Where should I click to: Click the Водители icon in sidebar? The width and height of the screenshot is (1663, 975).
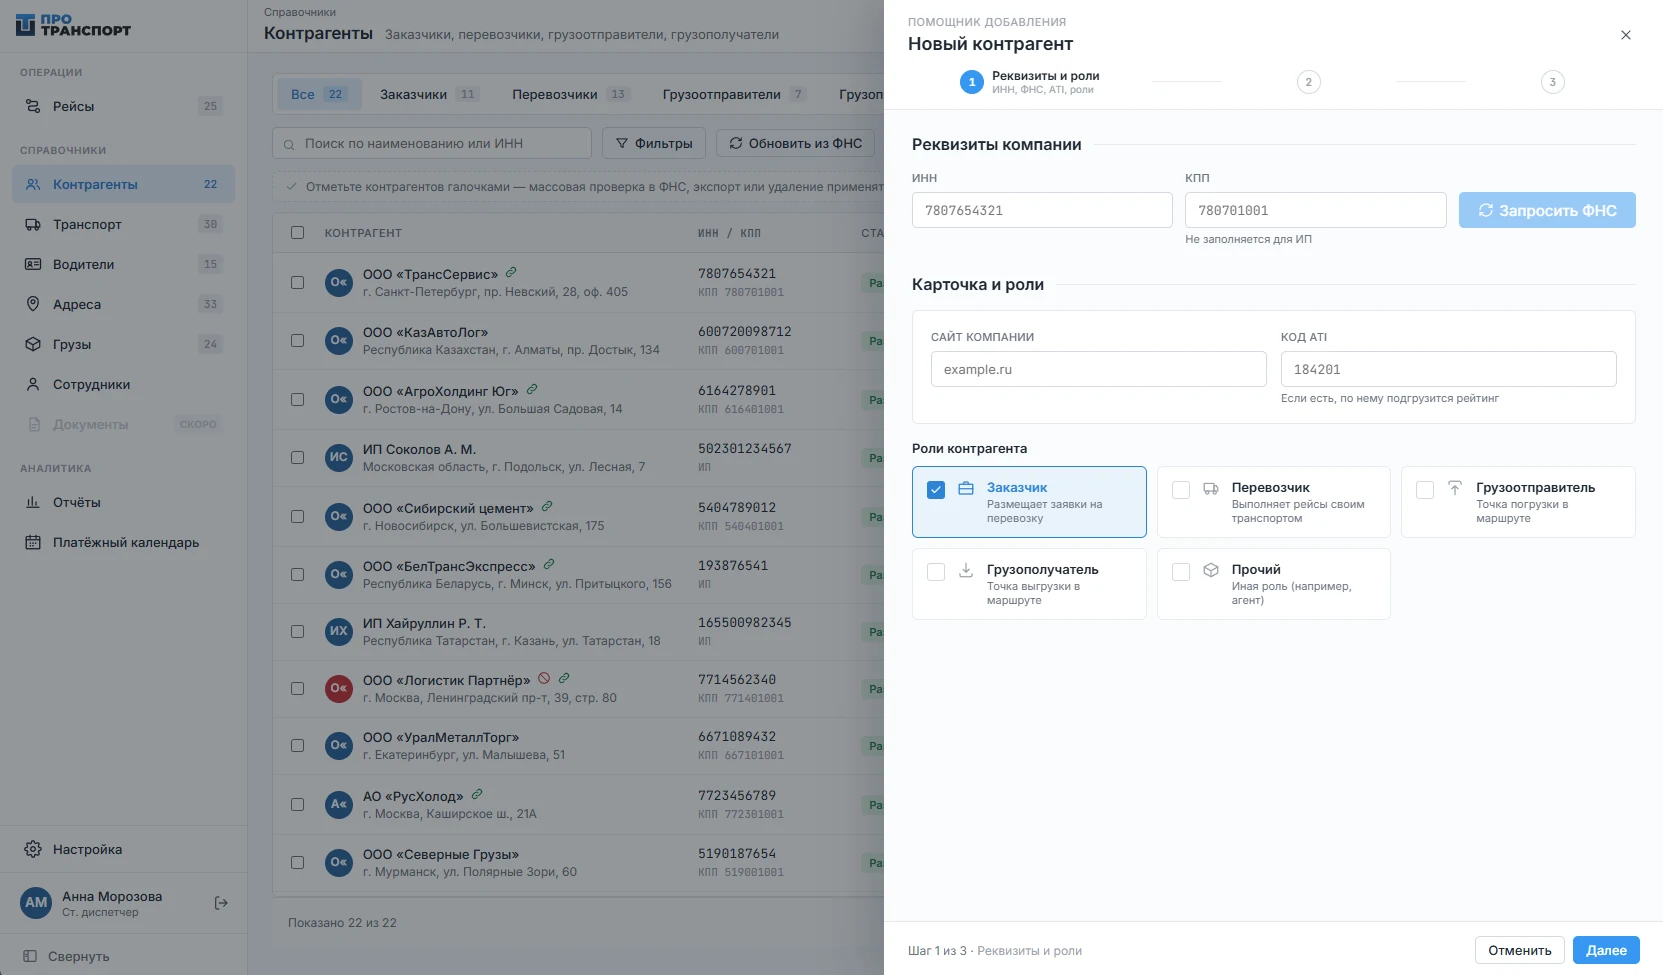point(33,264)
